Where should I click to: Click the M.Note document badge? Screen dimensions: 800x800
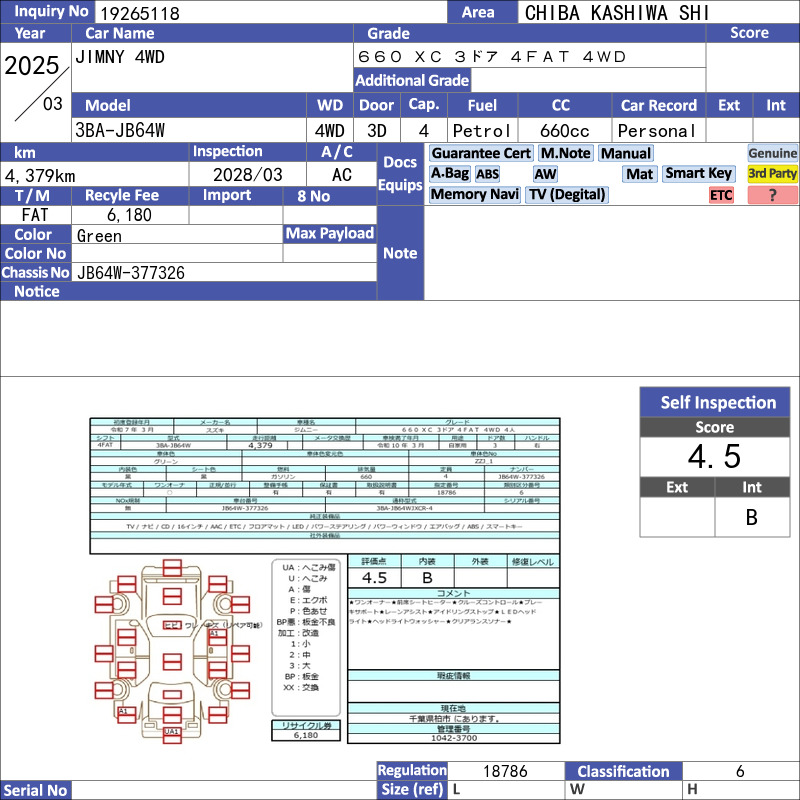565,153
